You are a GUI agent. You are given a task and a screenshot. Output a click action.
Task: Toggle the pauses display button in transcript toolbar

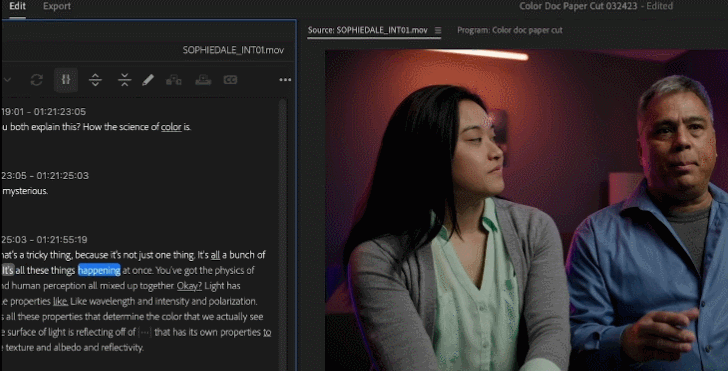66,80
